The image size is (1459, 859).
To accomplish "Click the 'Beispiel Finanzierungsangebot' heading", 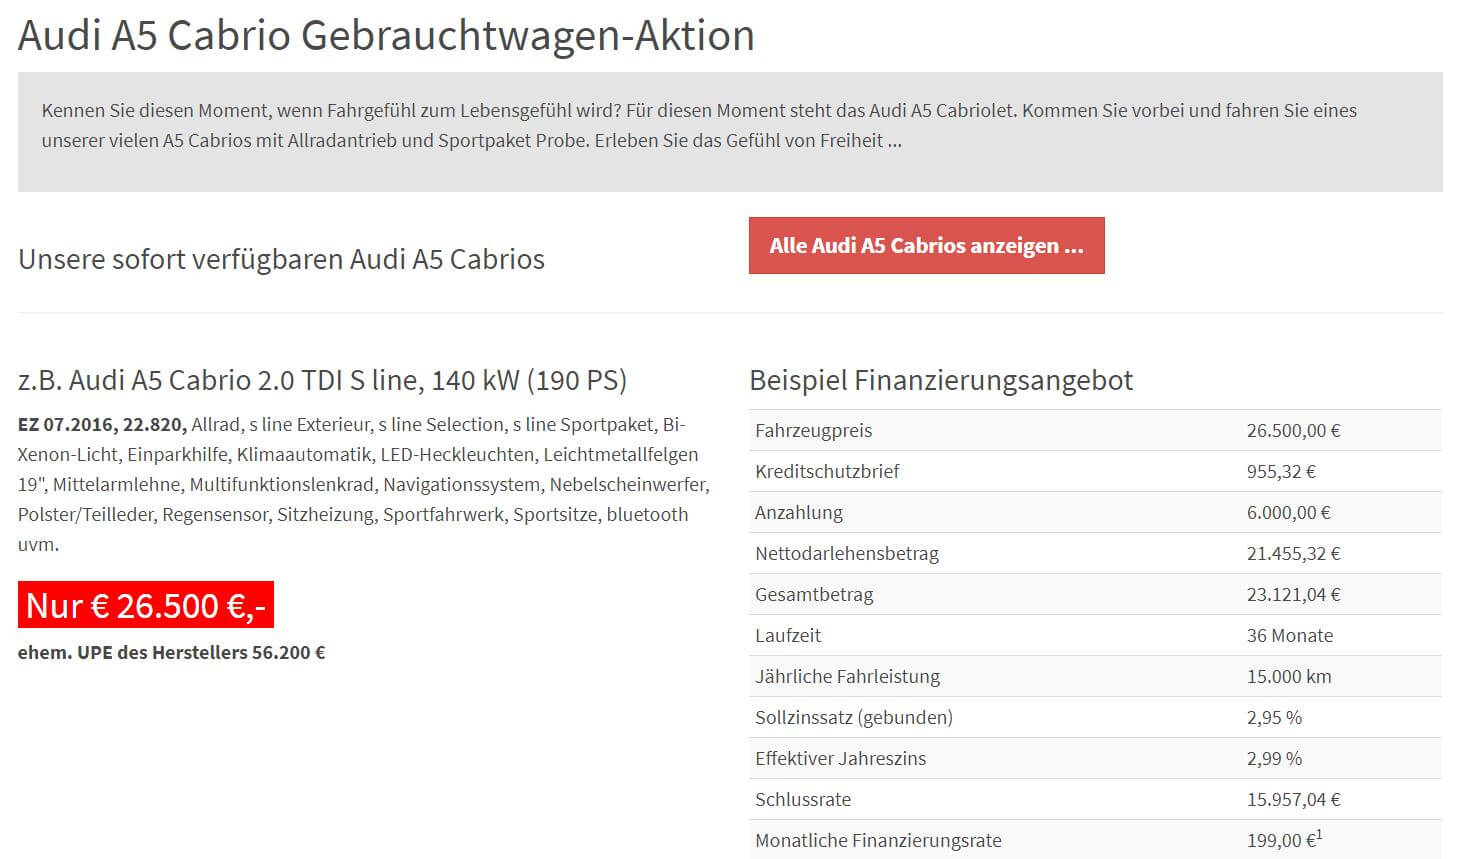I will coord(941,381).
